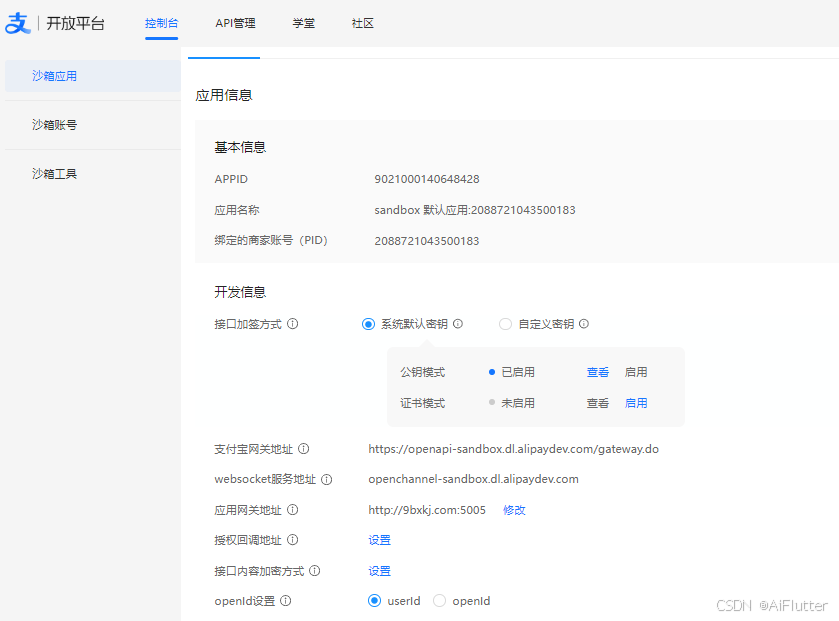Click info icon beside 应用网关地址
This screenshot has width=839, height=621.
coord(293,510)
